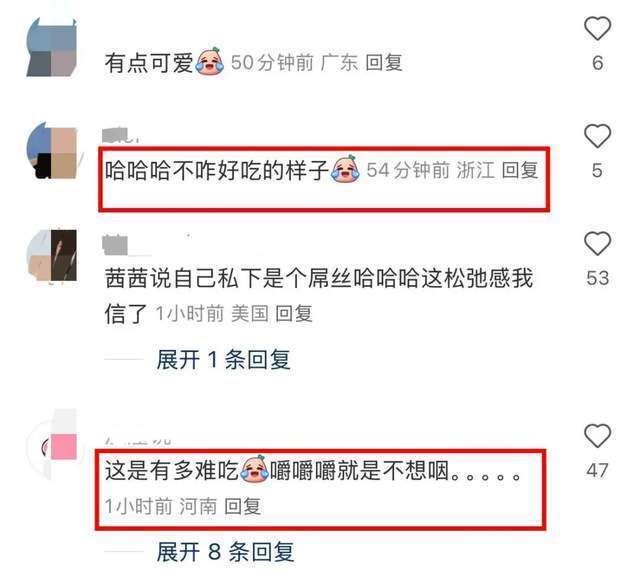This screenshot has height=584, width=640.
Task: Open the blurred username above 浙江 comment
Action: click(x=120, y=135)
